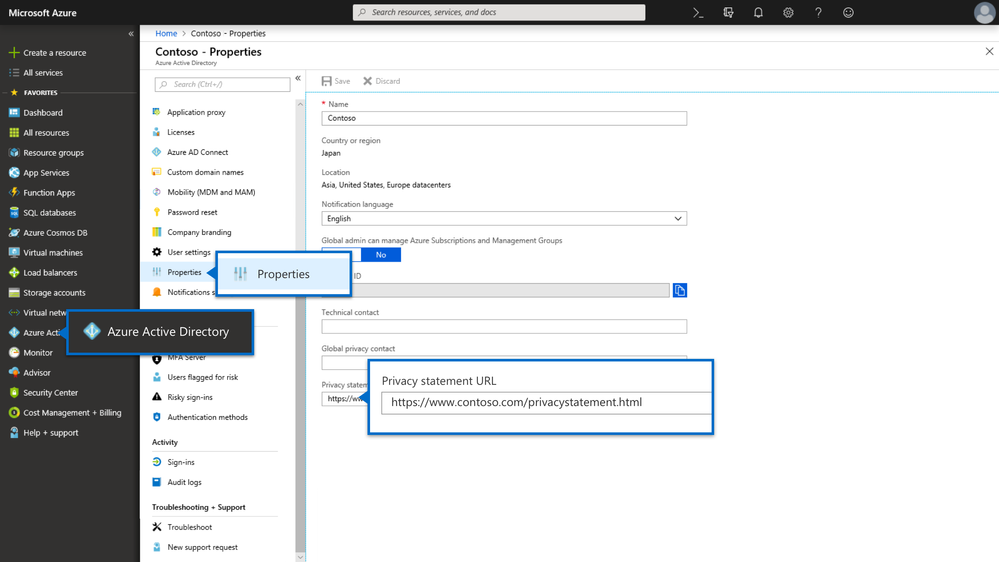Save the directory properties

click(336, 81)
